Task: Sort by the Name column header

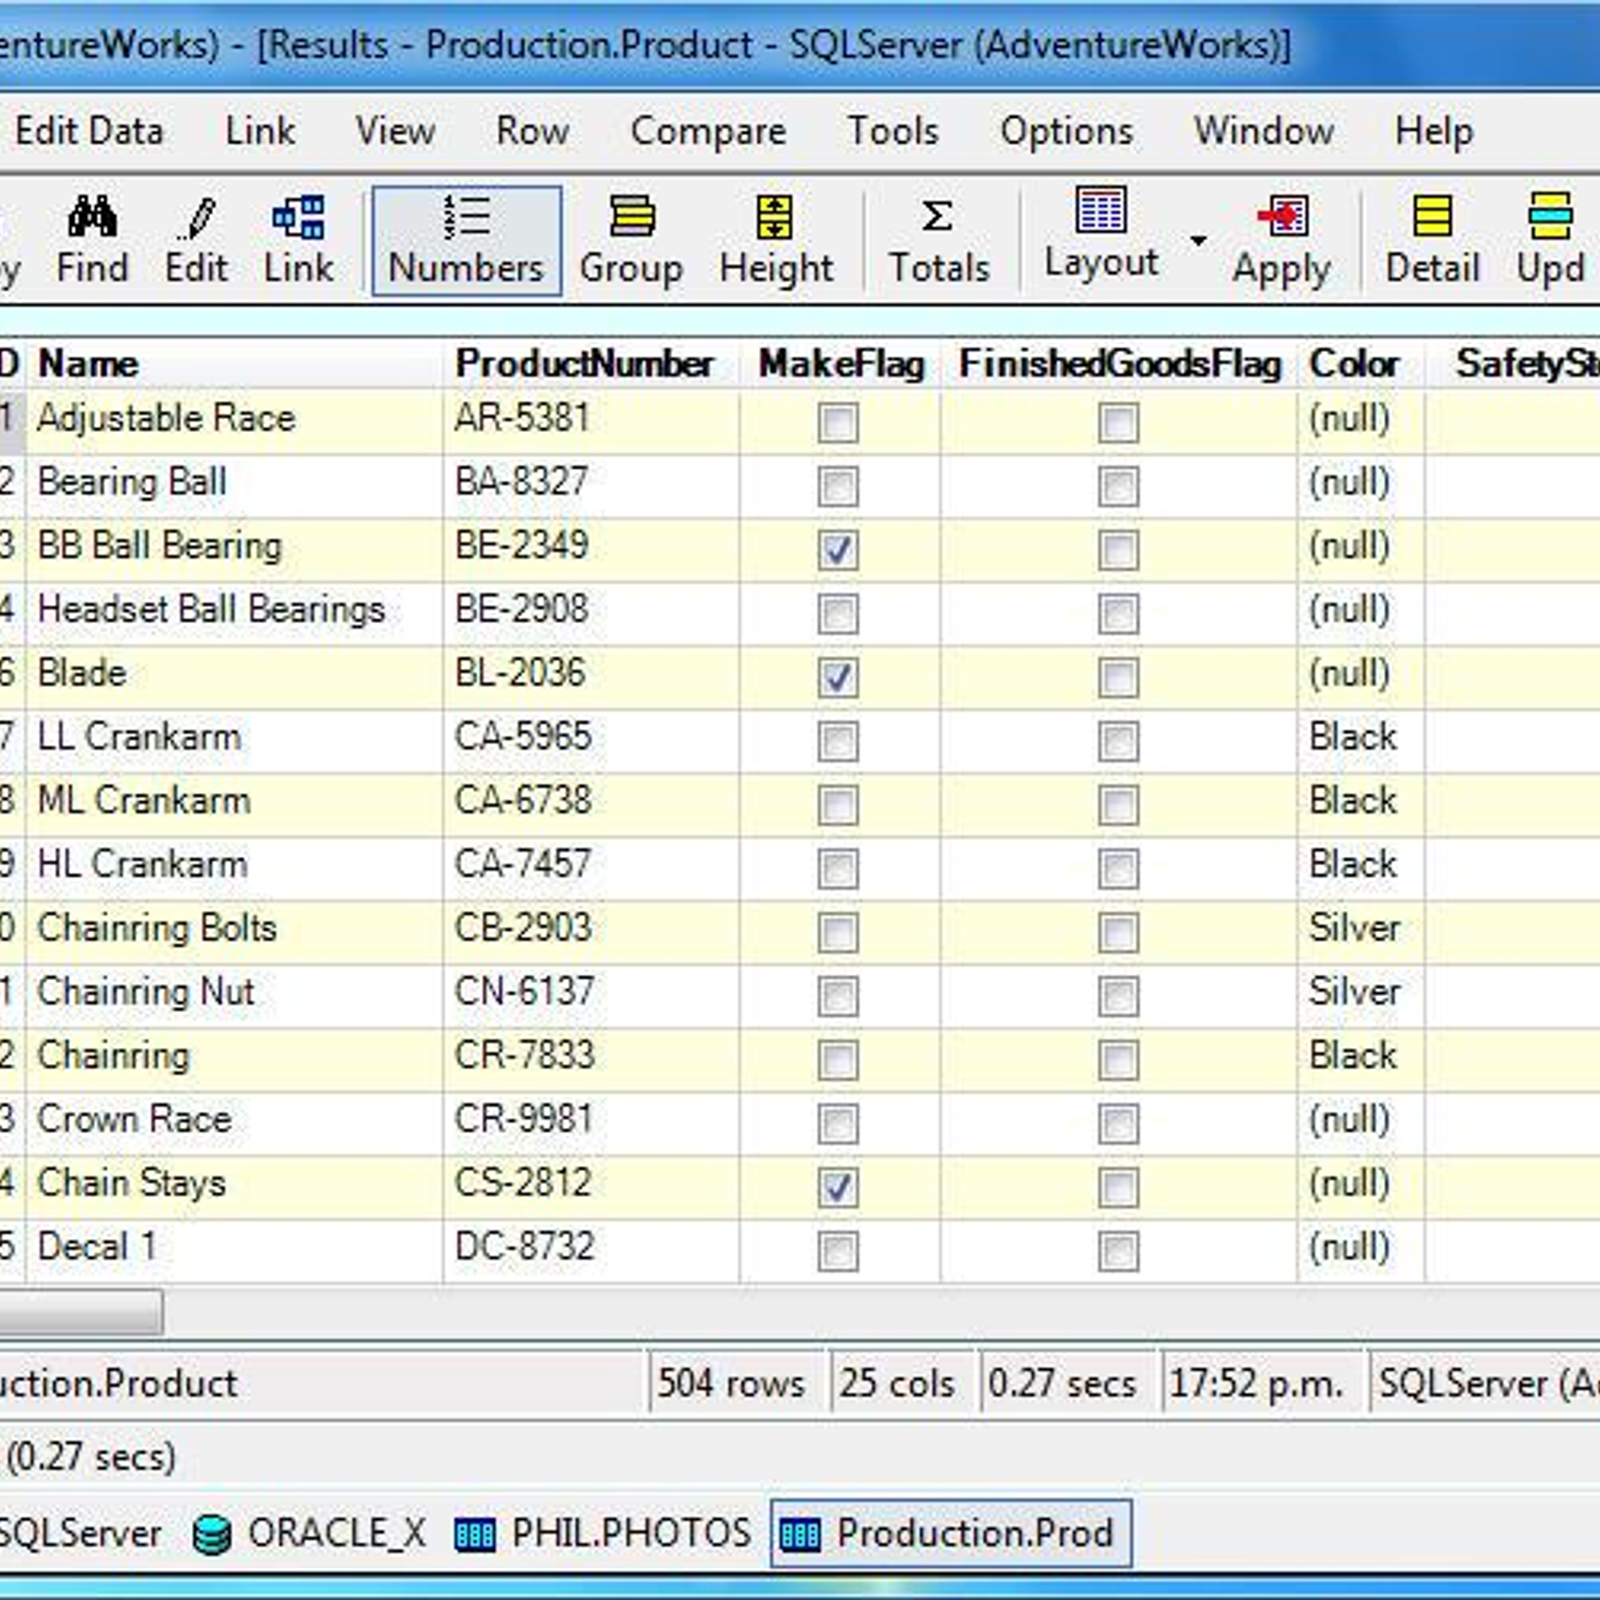Action: click(x=234, y=364)
